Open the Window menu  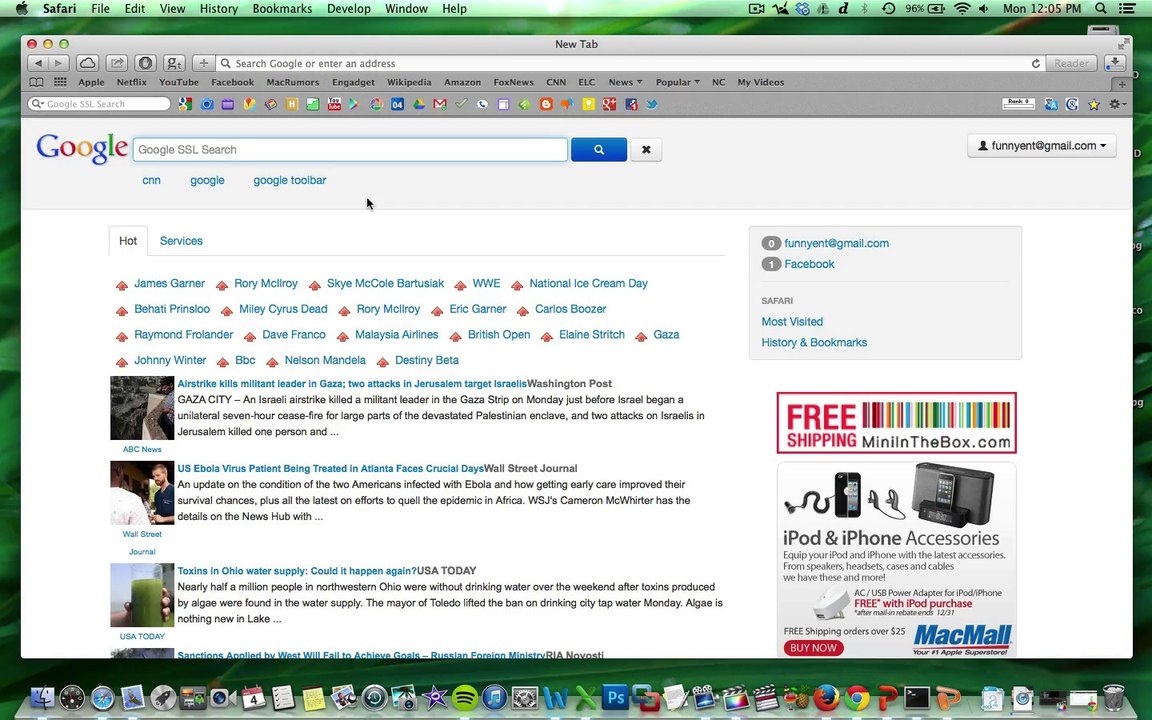(x=406, y=9)
